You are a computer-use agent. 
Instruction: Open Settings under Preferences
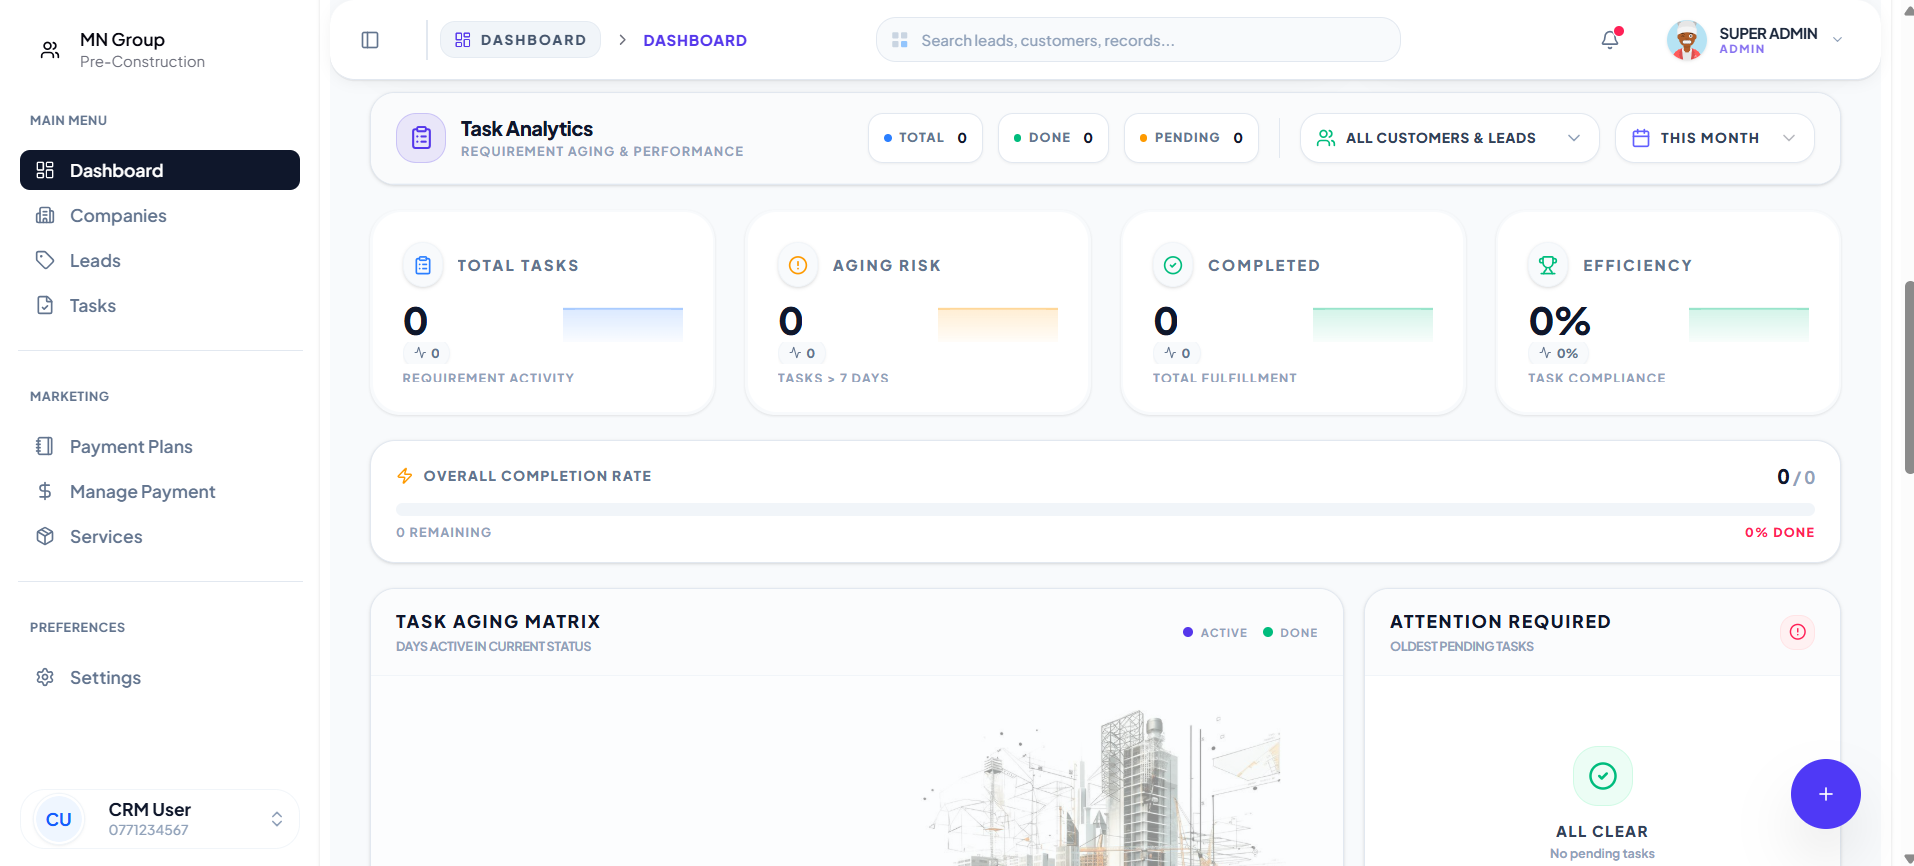point(160,677)
